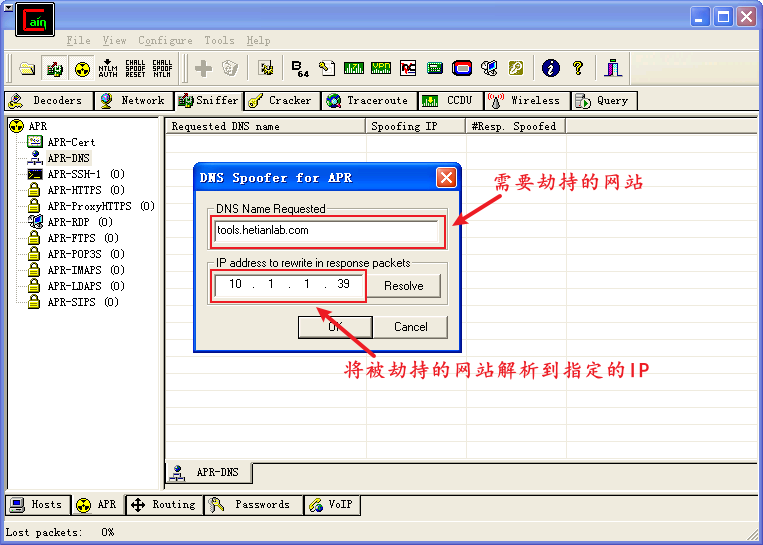
Task: Select APR-RDP (0) in the tree
Action: (x=80, y=222)
